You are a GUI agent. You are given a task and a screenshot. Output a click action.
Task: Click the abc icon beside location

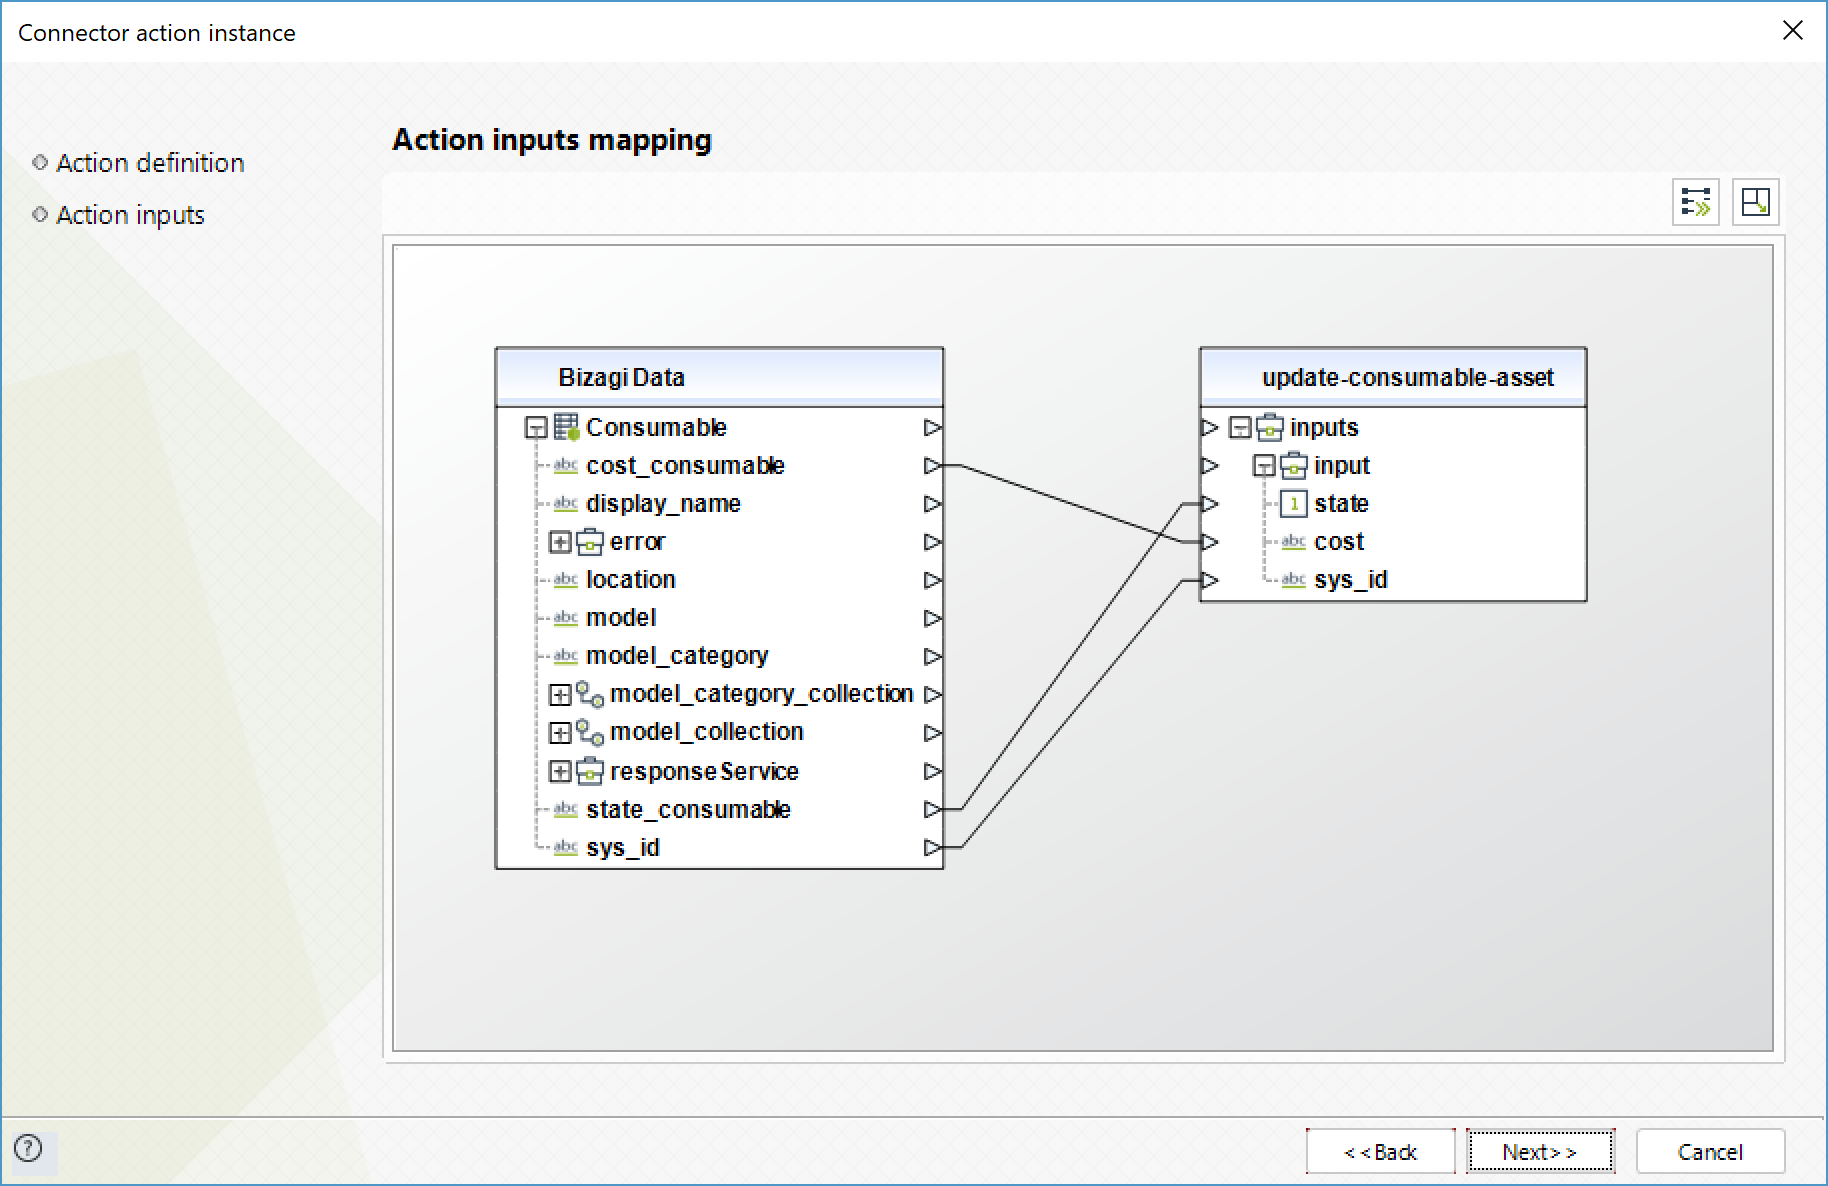pos(566,579)
